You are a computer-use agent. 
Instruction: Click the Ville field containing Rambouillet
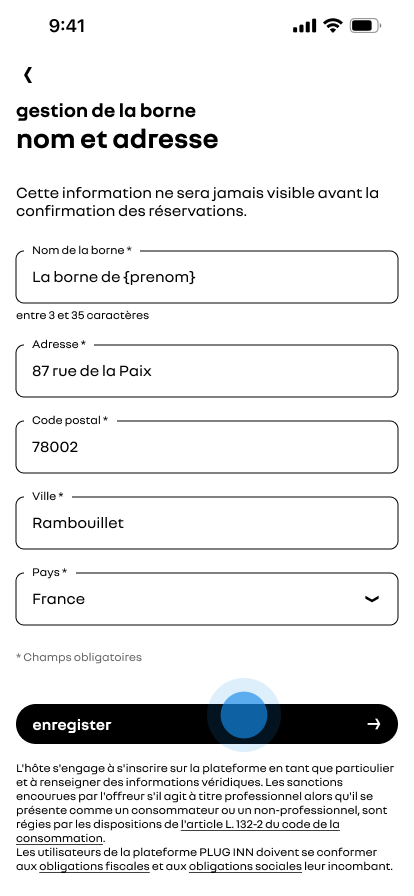(206, 523)
